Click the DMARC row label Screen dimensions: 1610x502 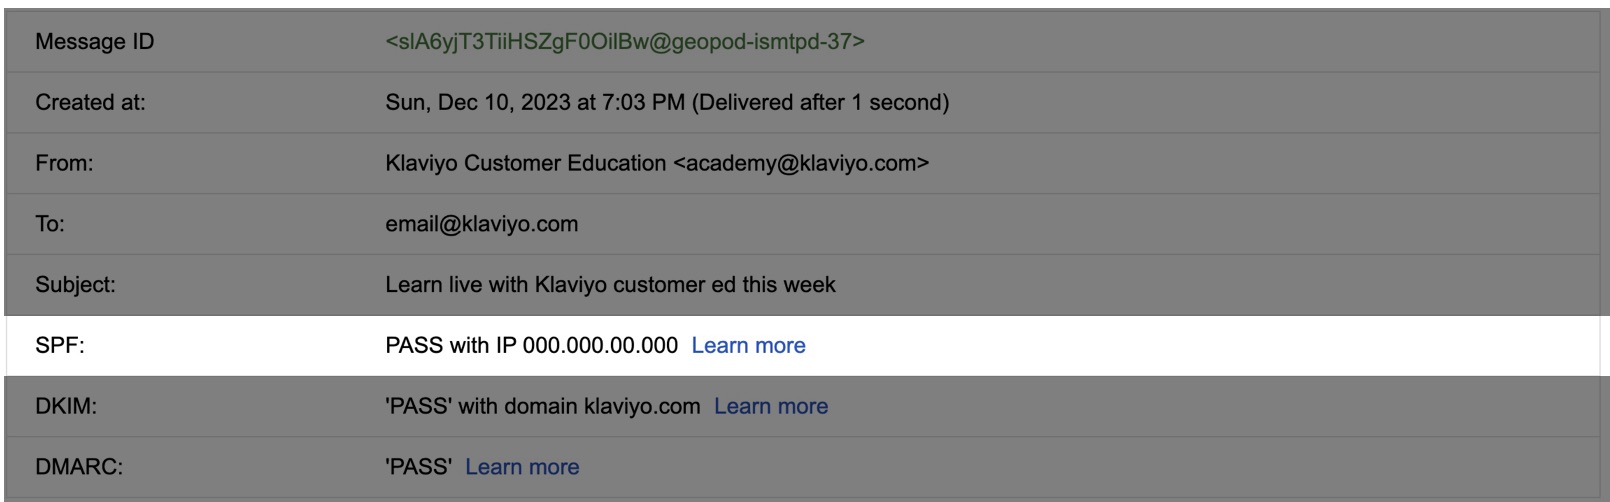[x=79, y=467]
